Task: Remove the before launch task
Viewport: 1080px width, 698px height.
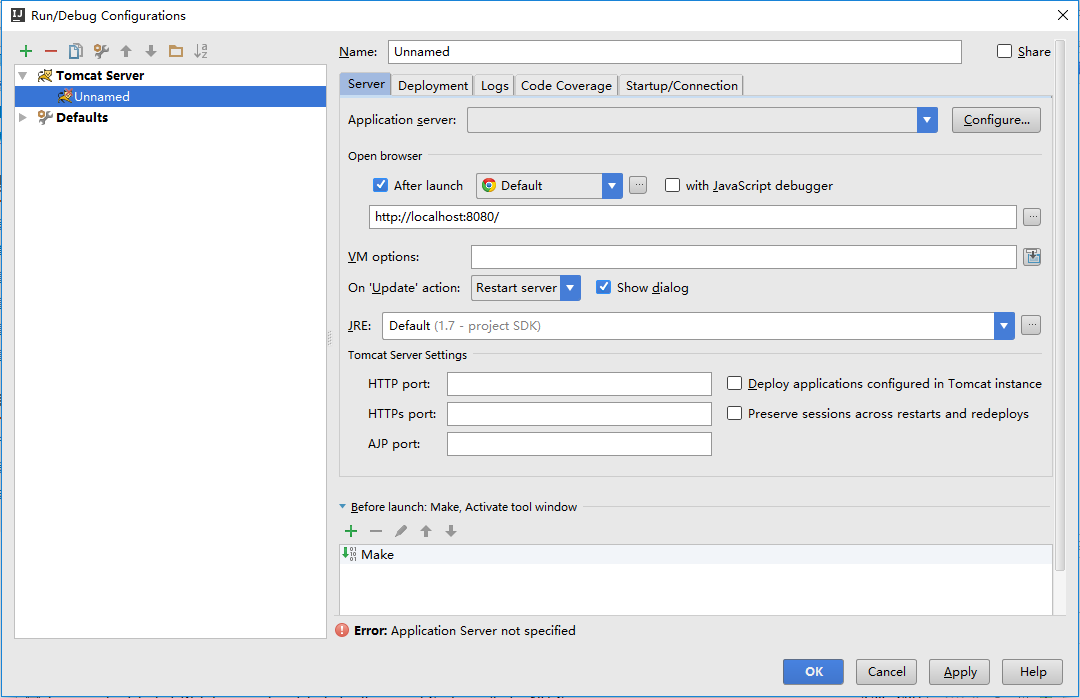Action: pyautogui.click(x=376, y=531)
